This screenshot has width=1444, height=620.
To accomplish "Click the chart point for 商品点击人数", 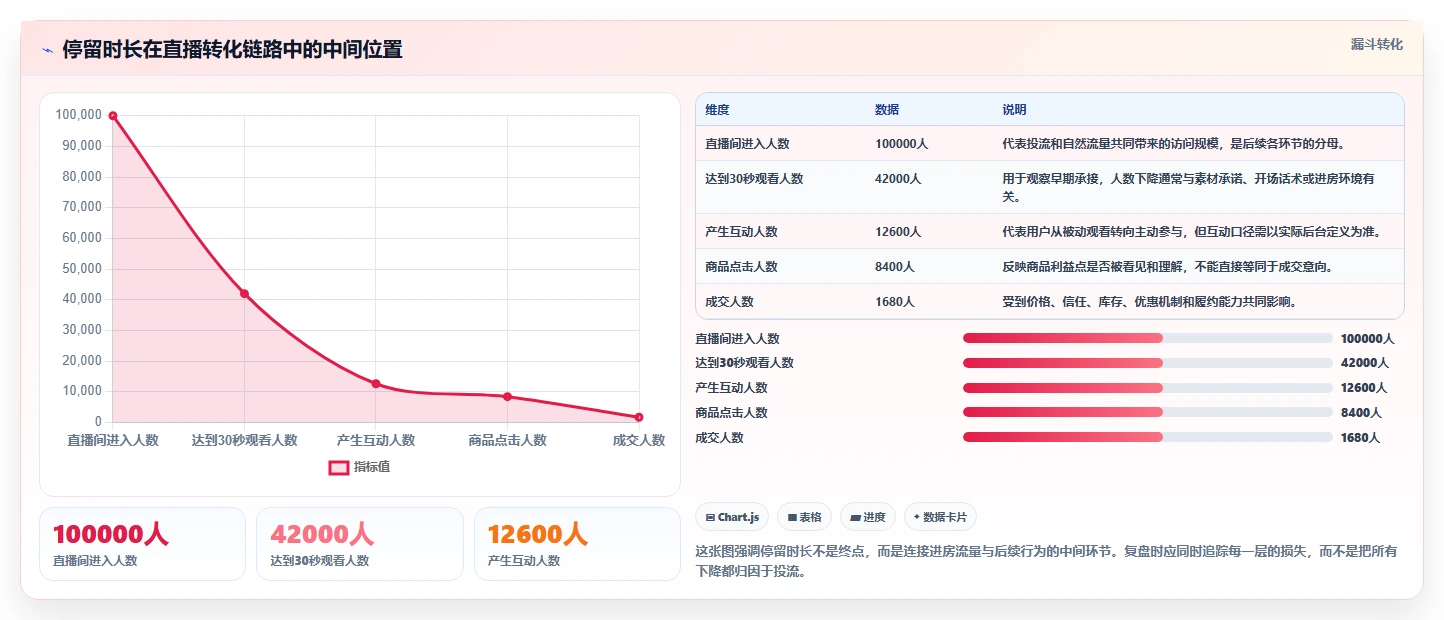I will pyautogui.click(x=507, y=397).
